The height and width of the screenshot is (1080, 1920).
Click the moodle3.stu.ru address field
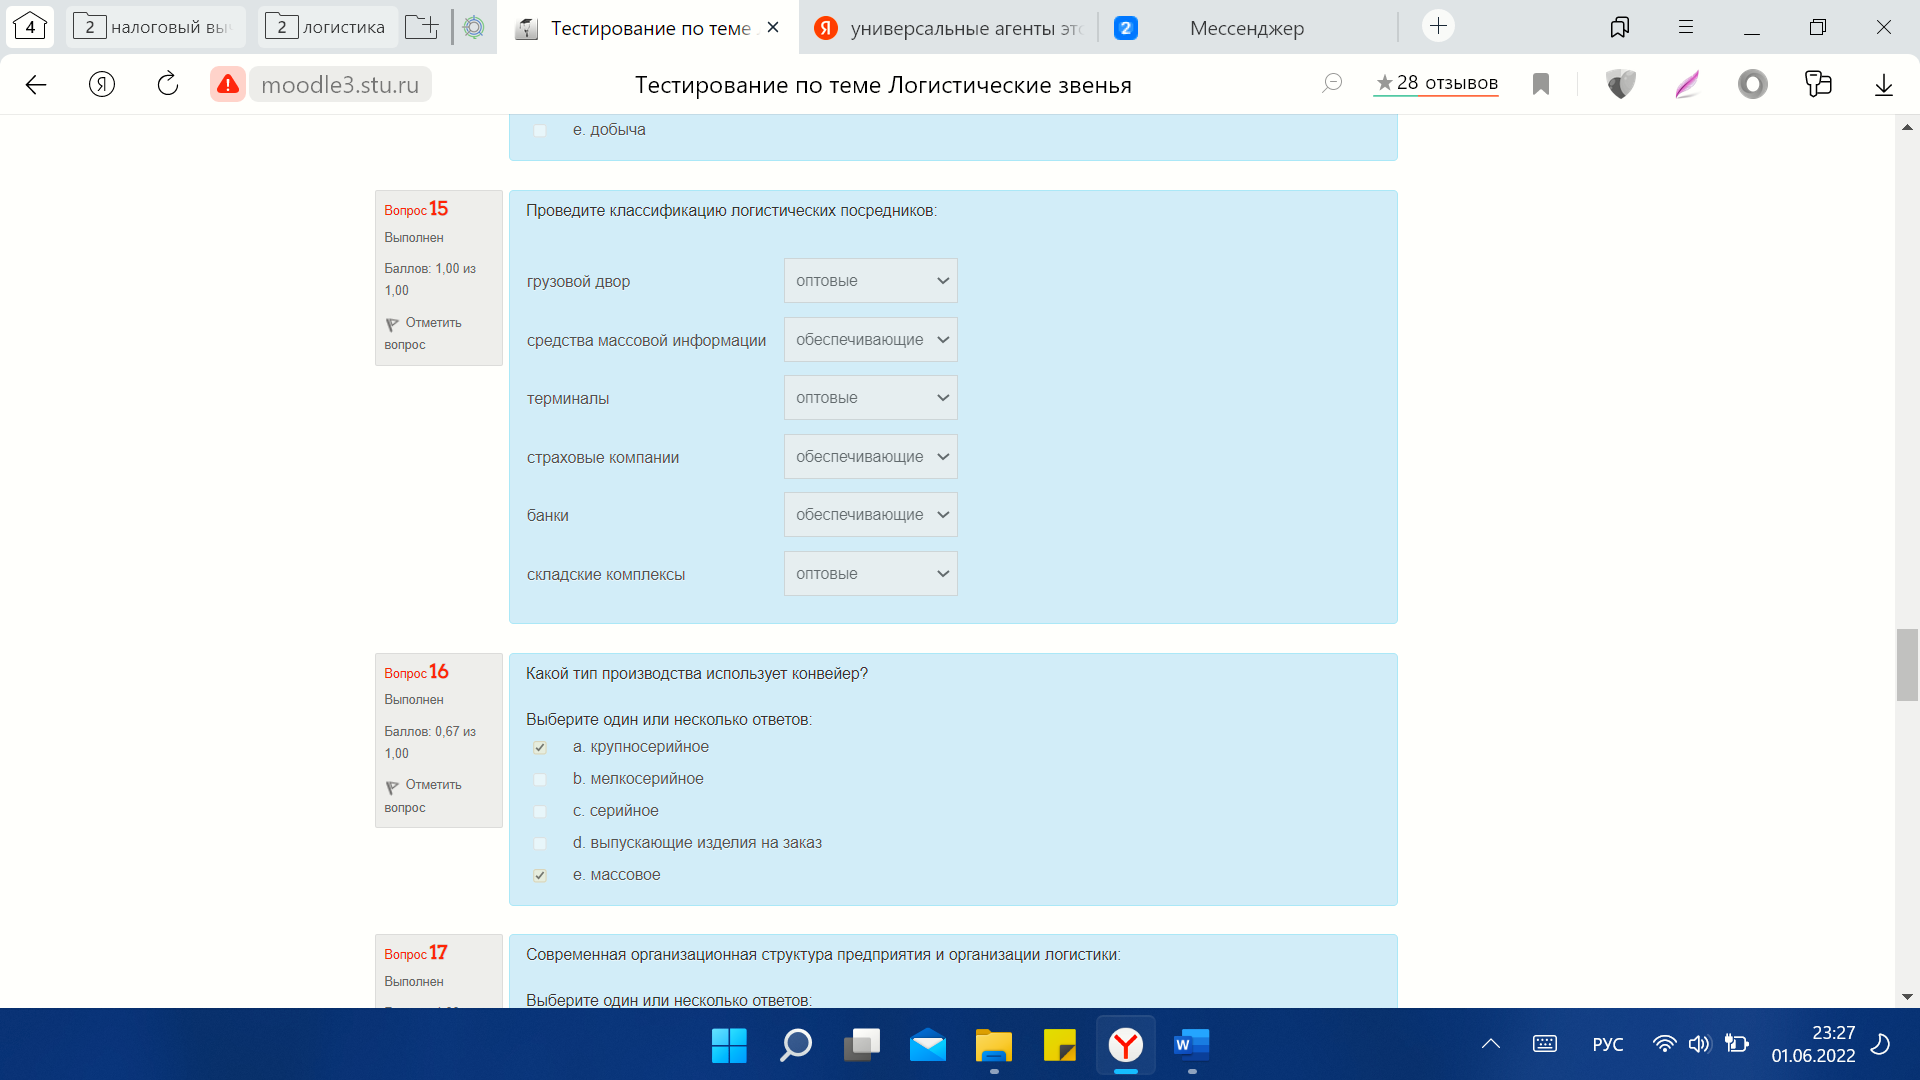point(340,85)
